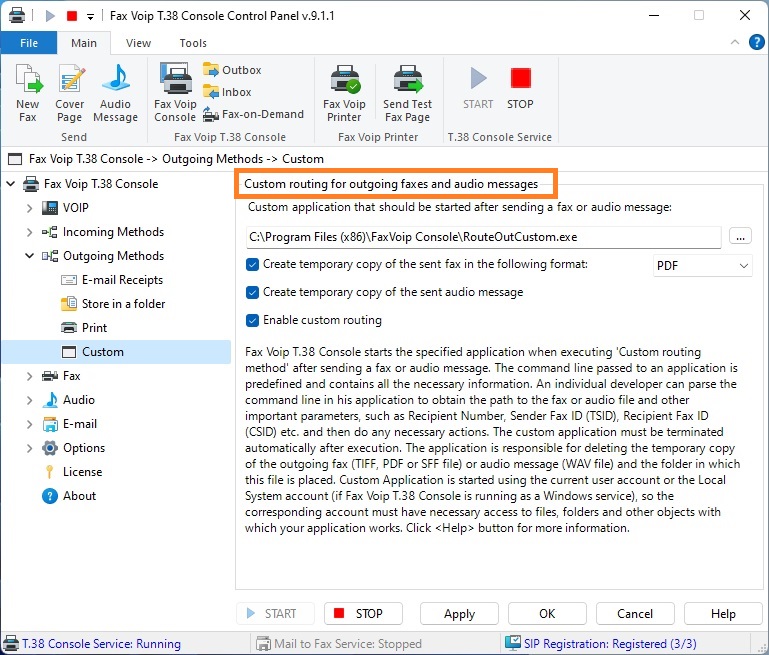Click the blue help question icon
This screenshot has height=655, width=769.
click(x=756, y=42)
